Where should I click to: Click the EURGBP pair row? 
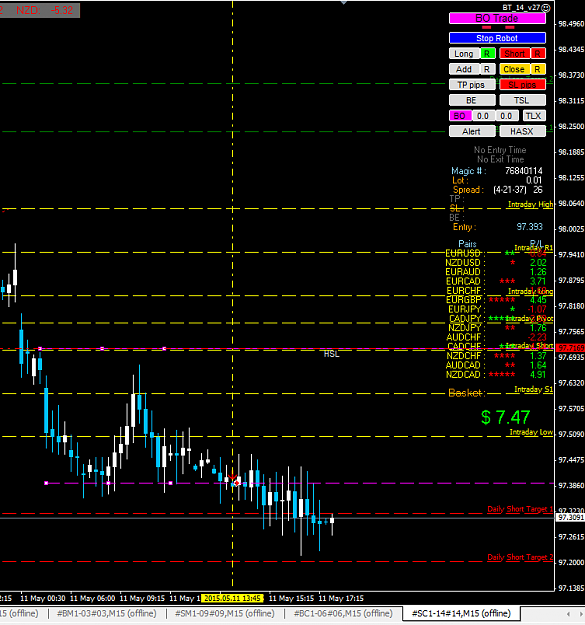496,300
